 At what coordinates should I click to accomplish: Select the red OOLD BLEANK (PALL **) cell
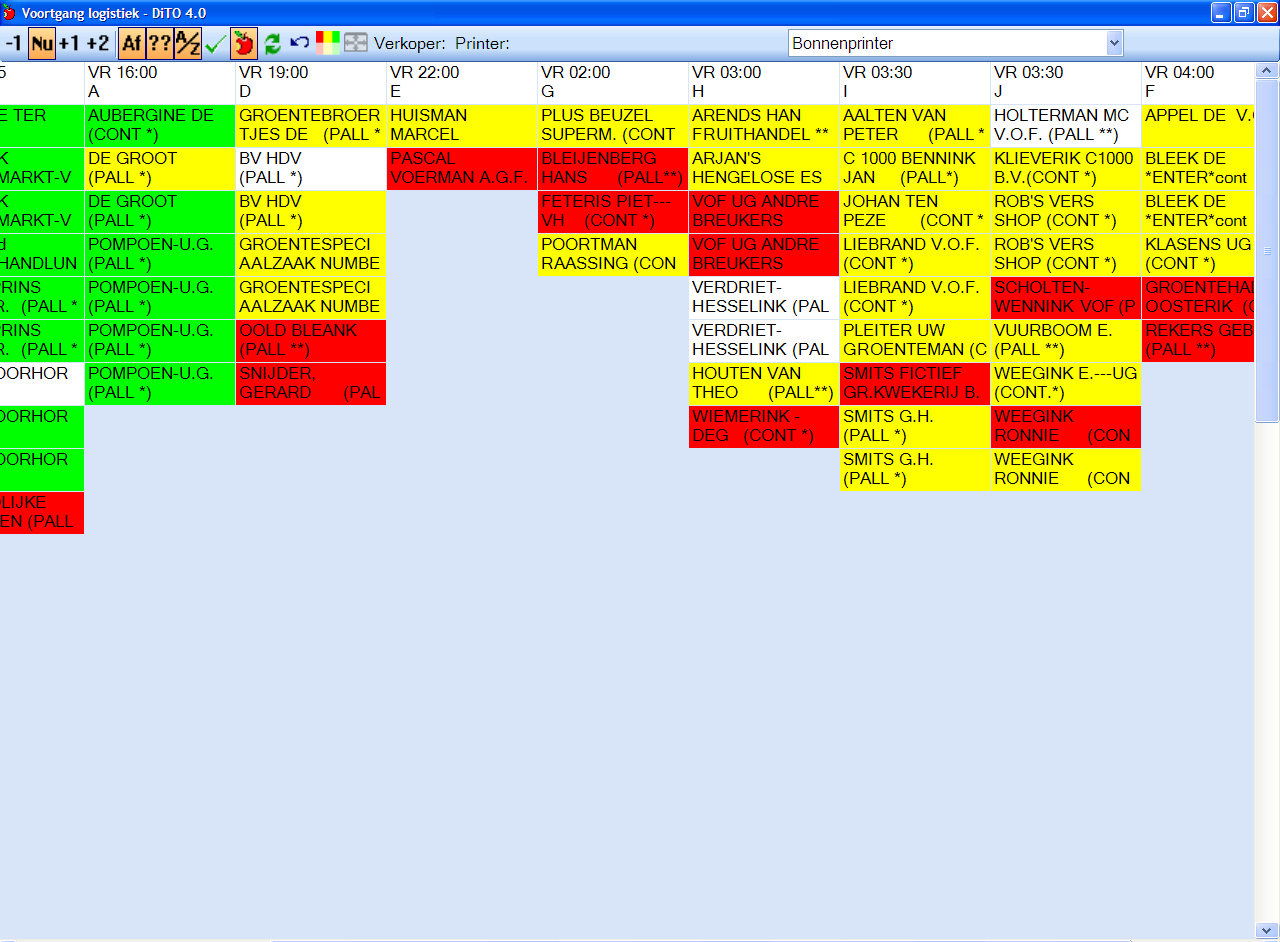[311, 340]
